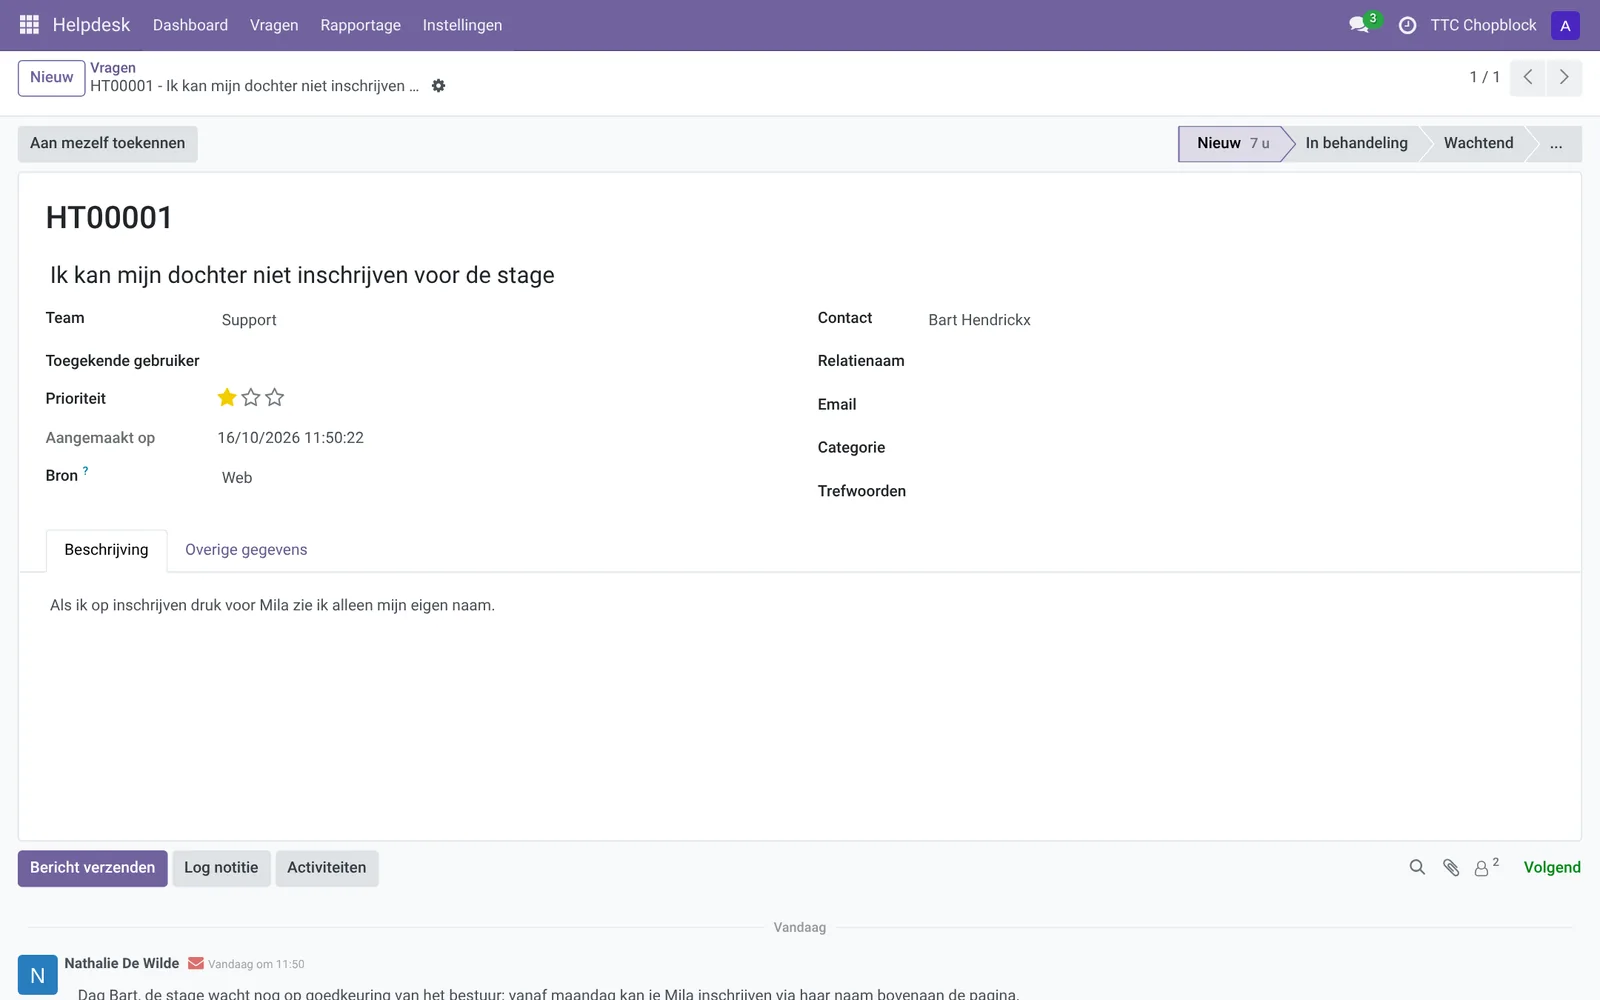Open attachments paperclip icon
Viewport: 1600px width, 1000px height.
tap(1451, 867)
